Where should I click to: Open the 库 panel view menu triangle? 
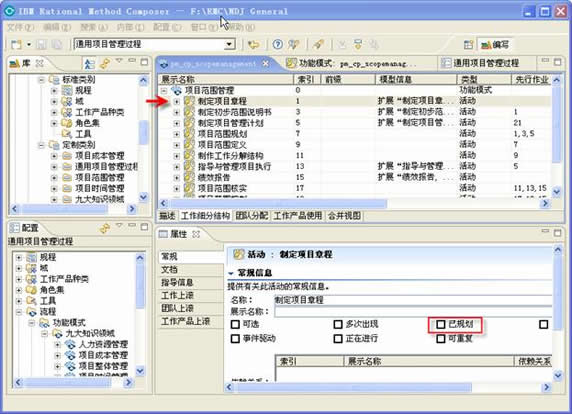click(119, 61)
